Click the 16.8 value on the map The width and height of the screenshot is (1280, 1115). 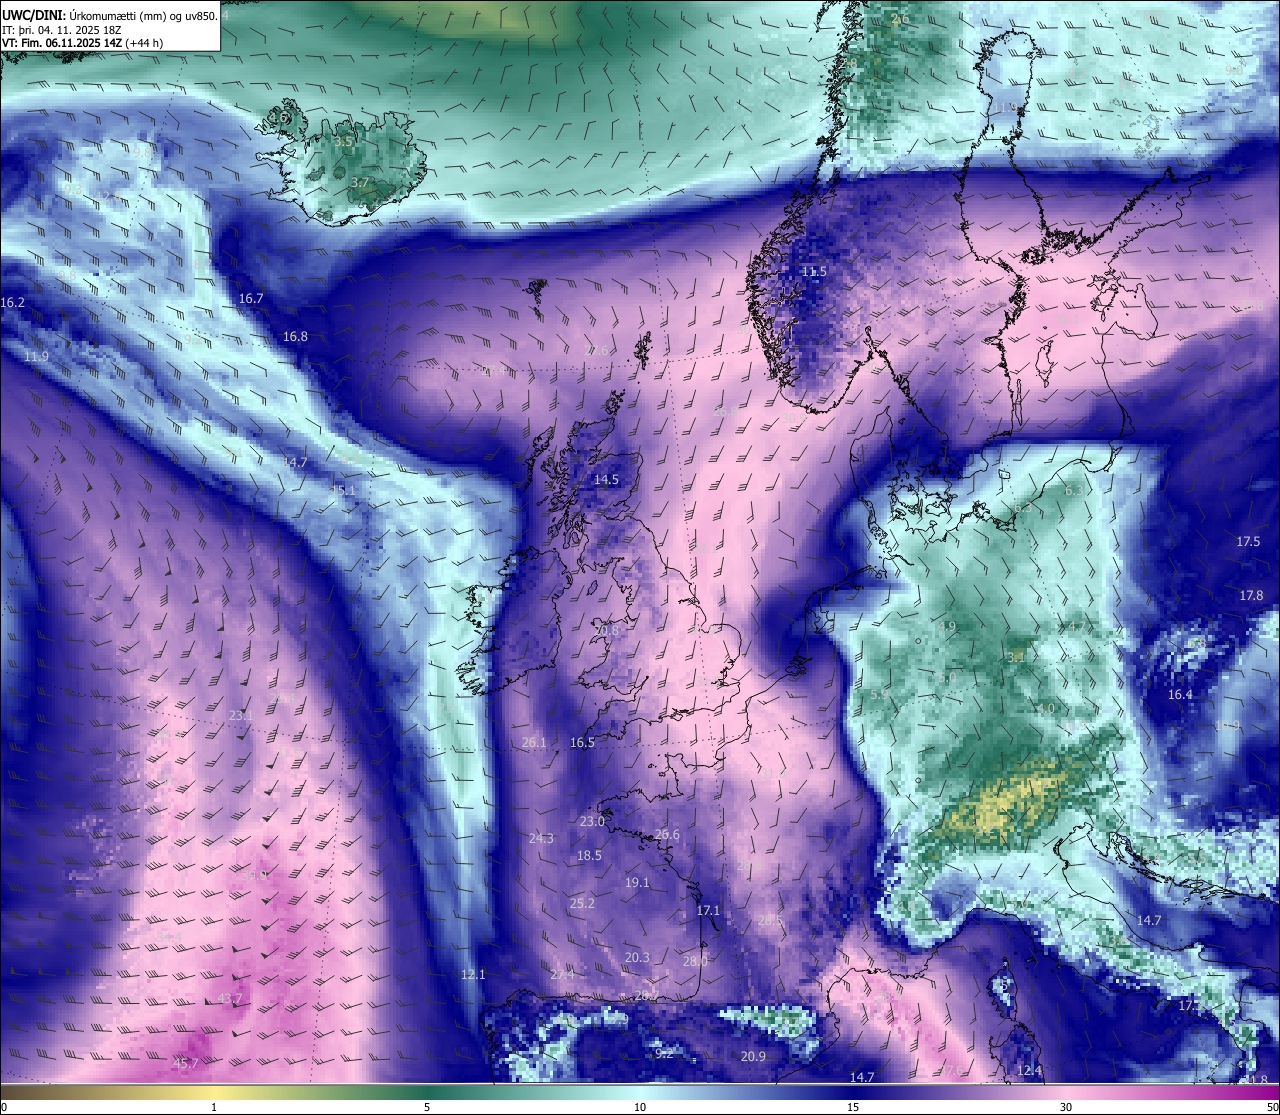(x=295, y=337)
